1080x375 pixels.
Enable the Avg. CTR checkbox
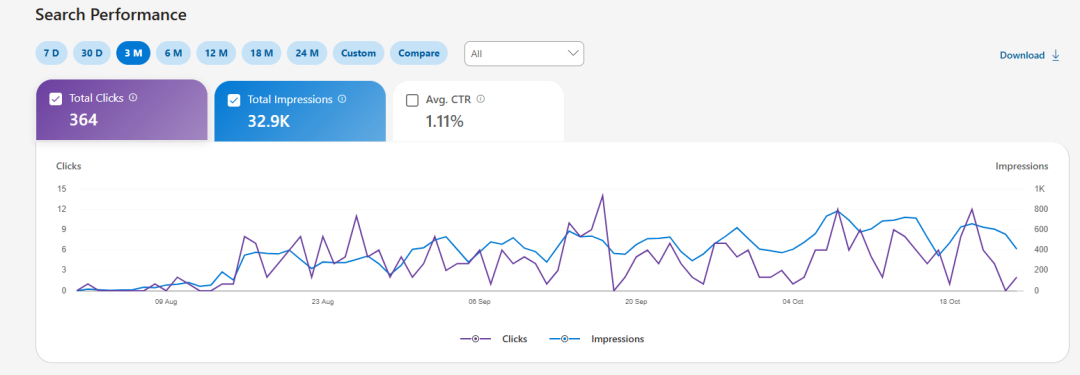coord(413,101)
